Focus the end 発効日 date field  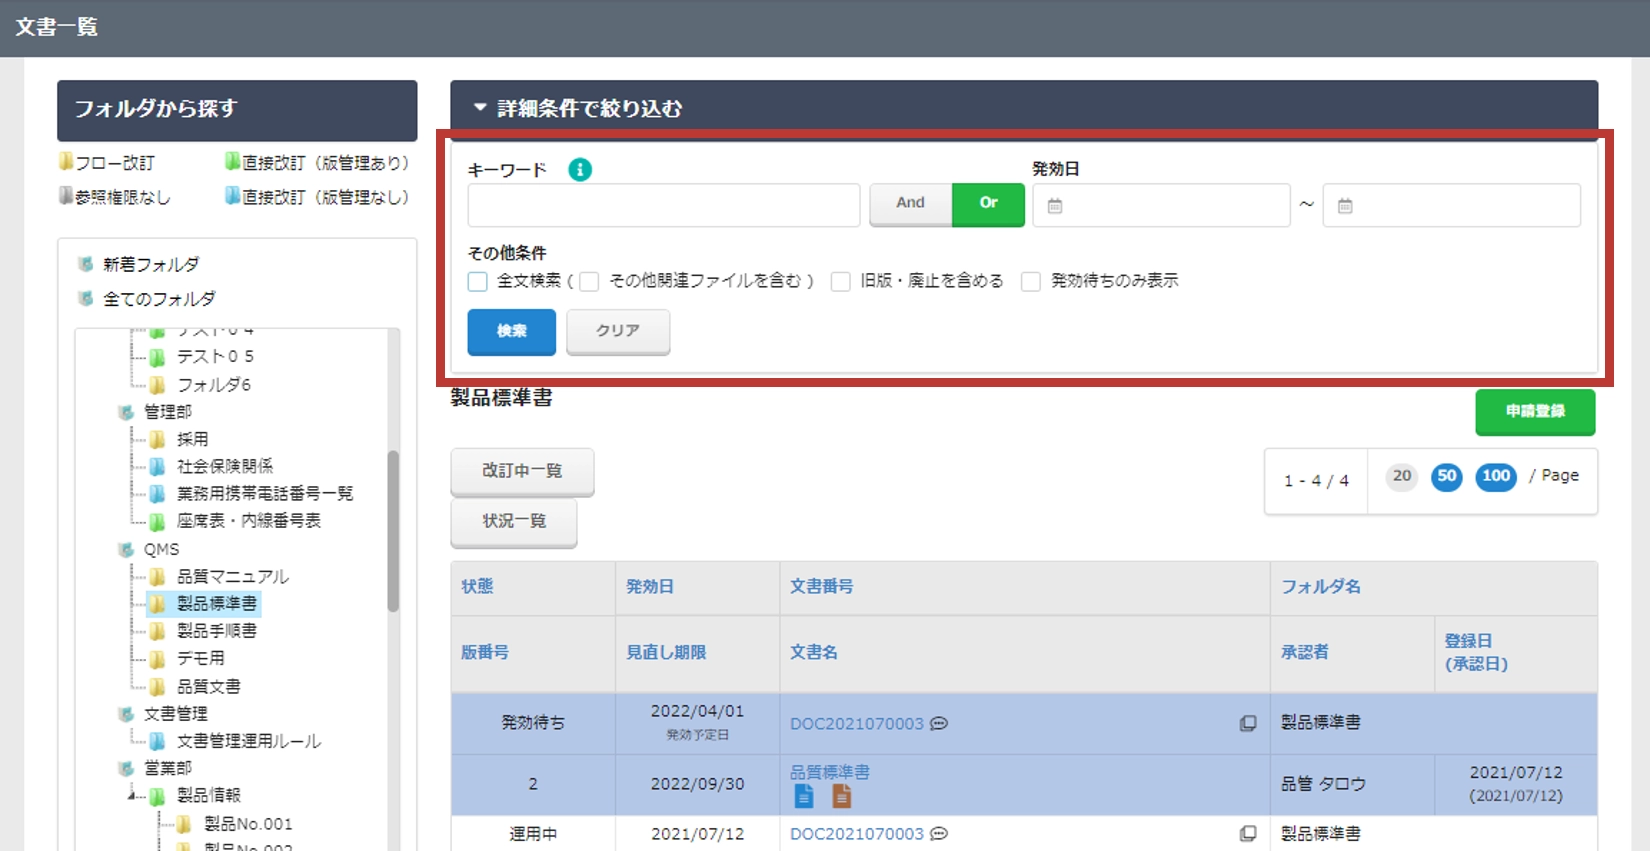pos(1452,205)
